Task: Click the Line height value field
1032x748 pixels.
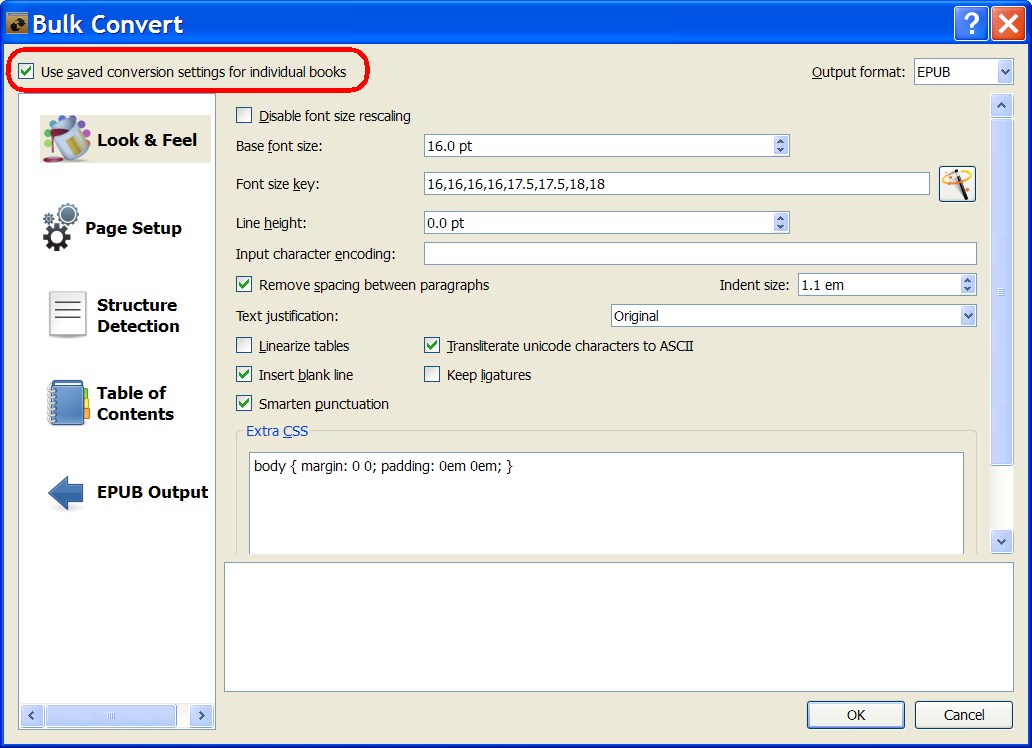Action: coord(599,223)
